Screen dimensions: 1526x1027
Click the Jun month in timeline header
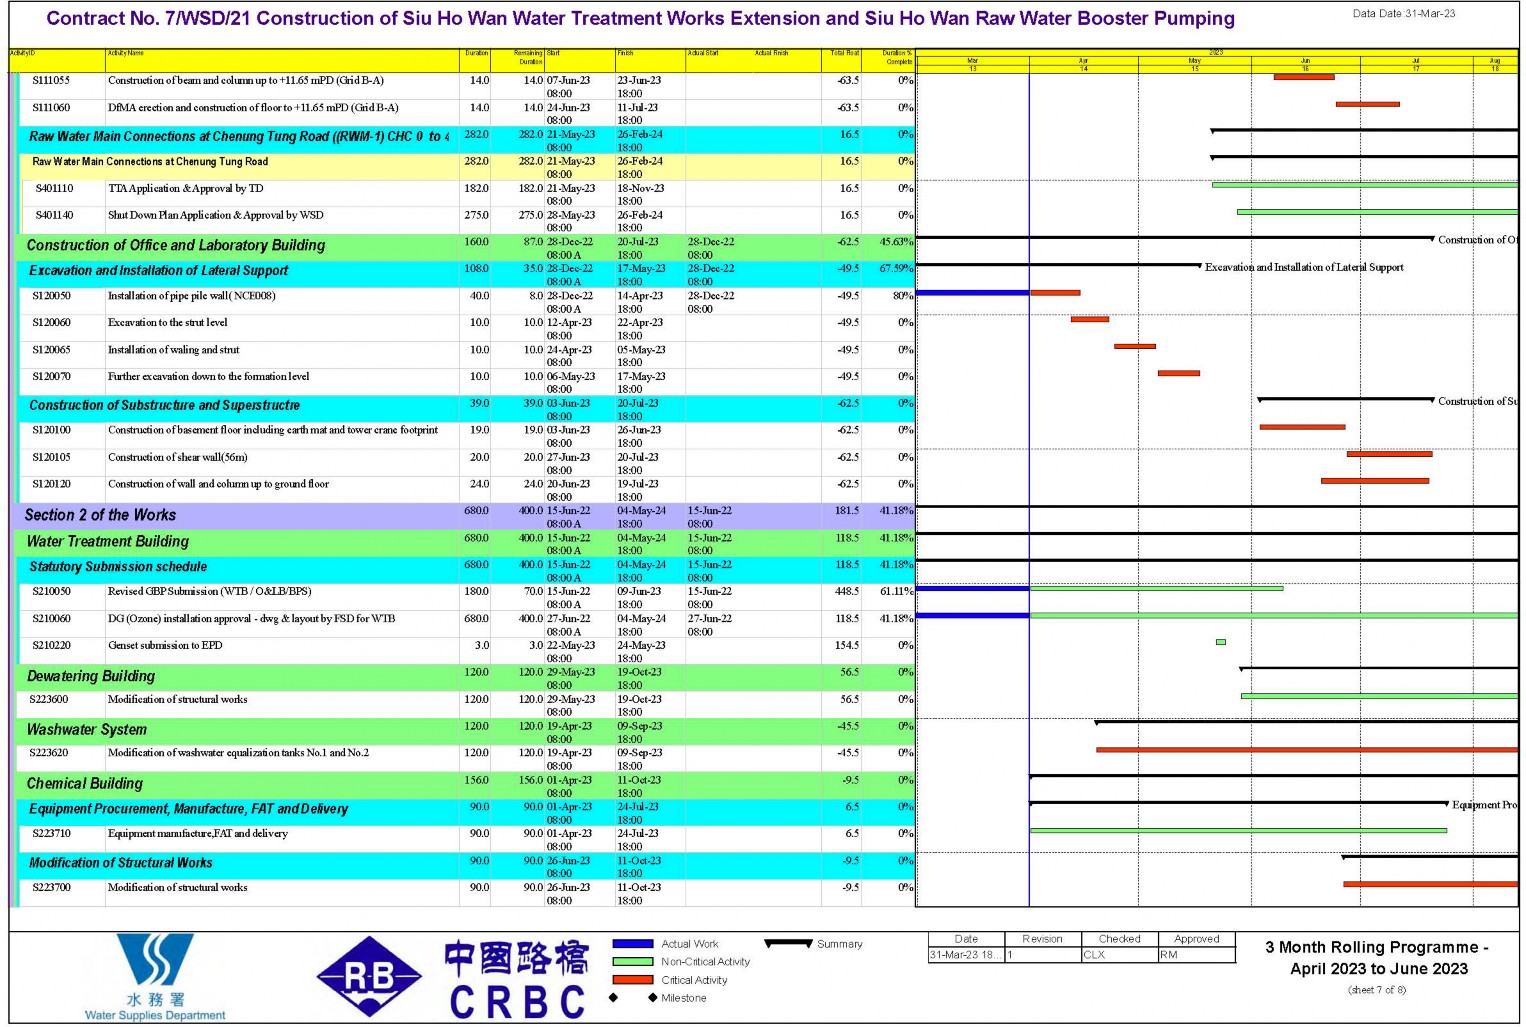pos(1305,61)
